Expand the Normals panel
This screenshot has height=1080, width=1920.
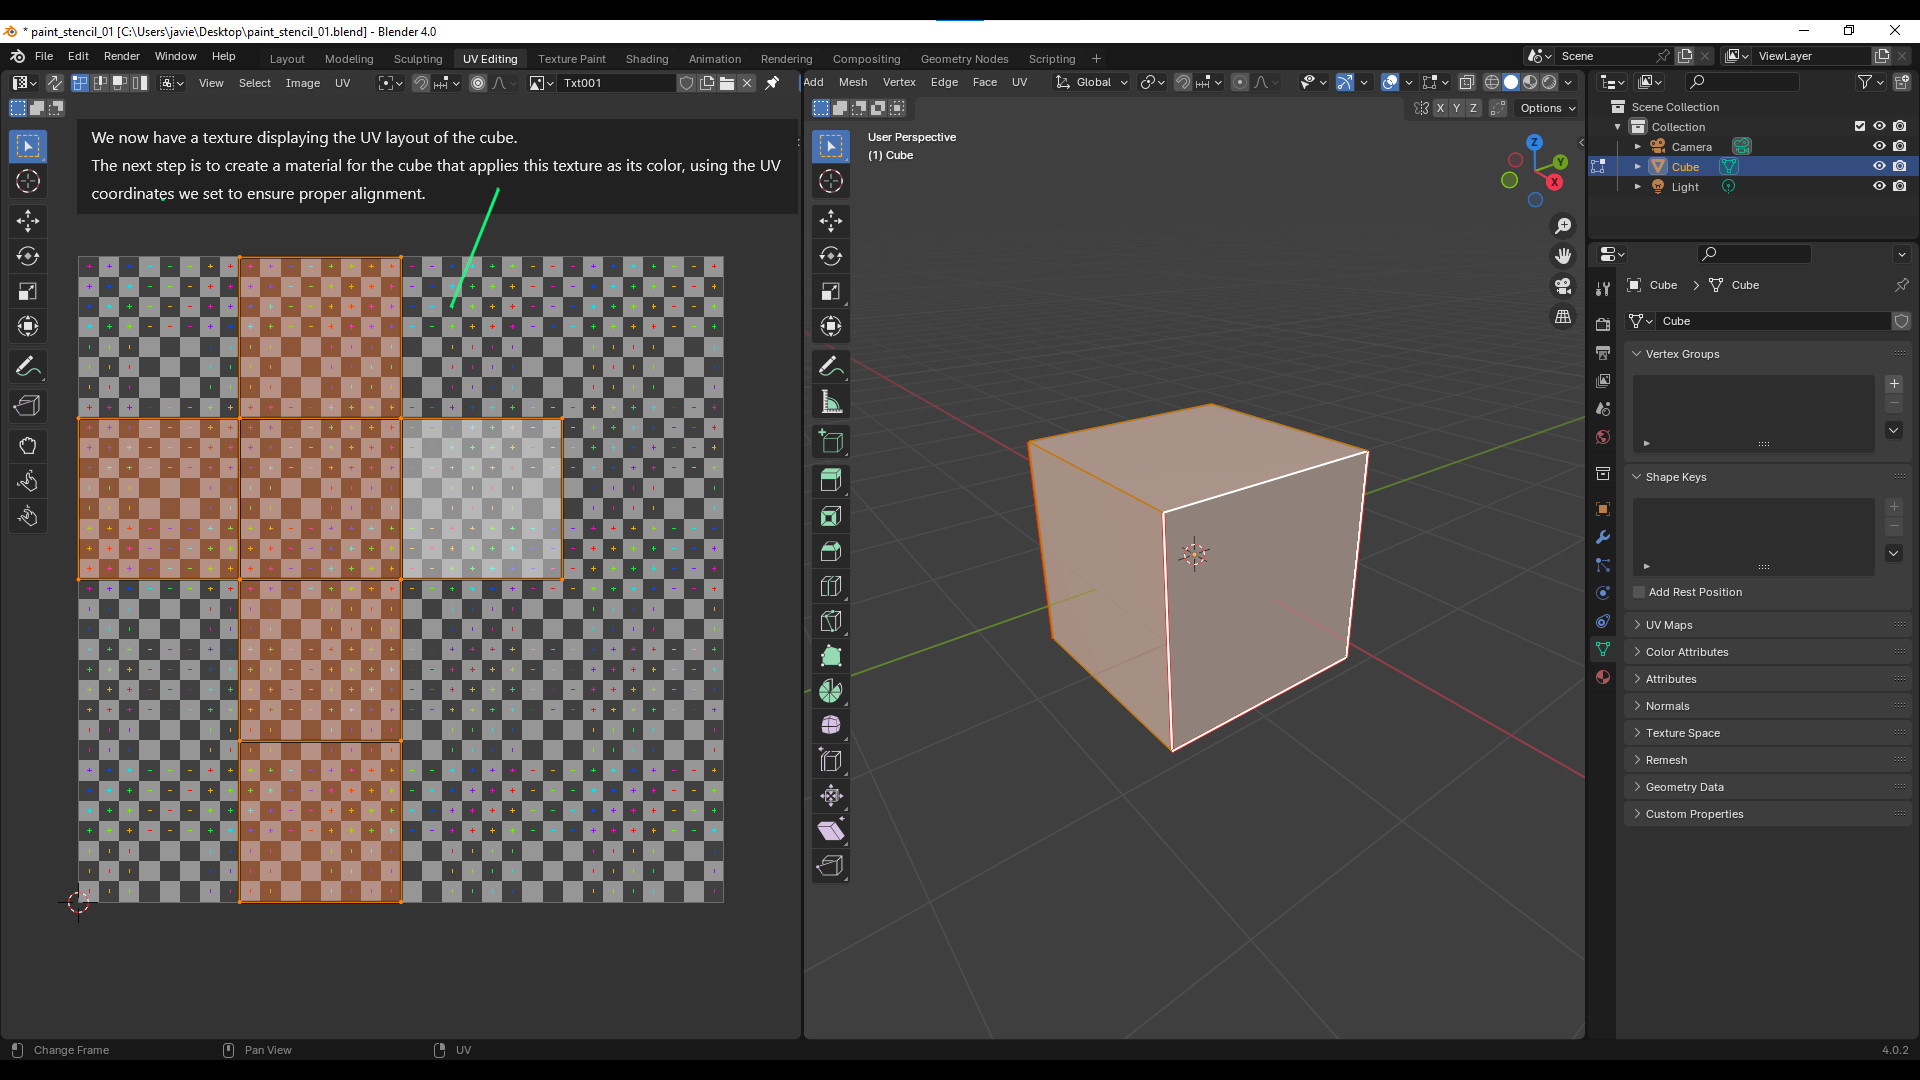coord(1768,706)
